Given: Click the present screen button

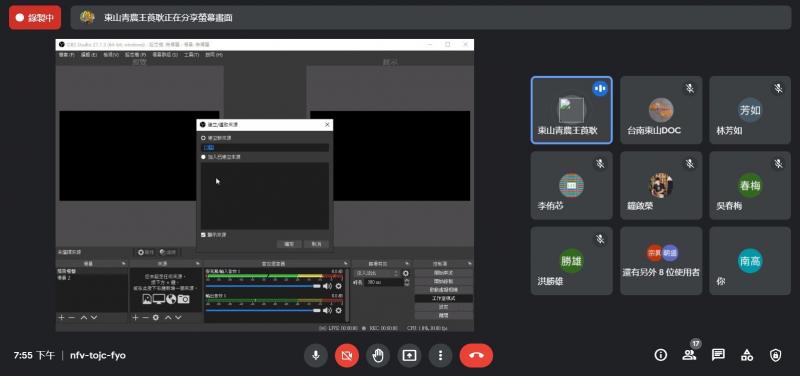Looking at the screenshot, I should tap(409, 355).
